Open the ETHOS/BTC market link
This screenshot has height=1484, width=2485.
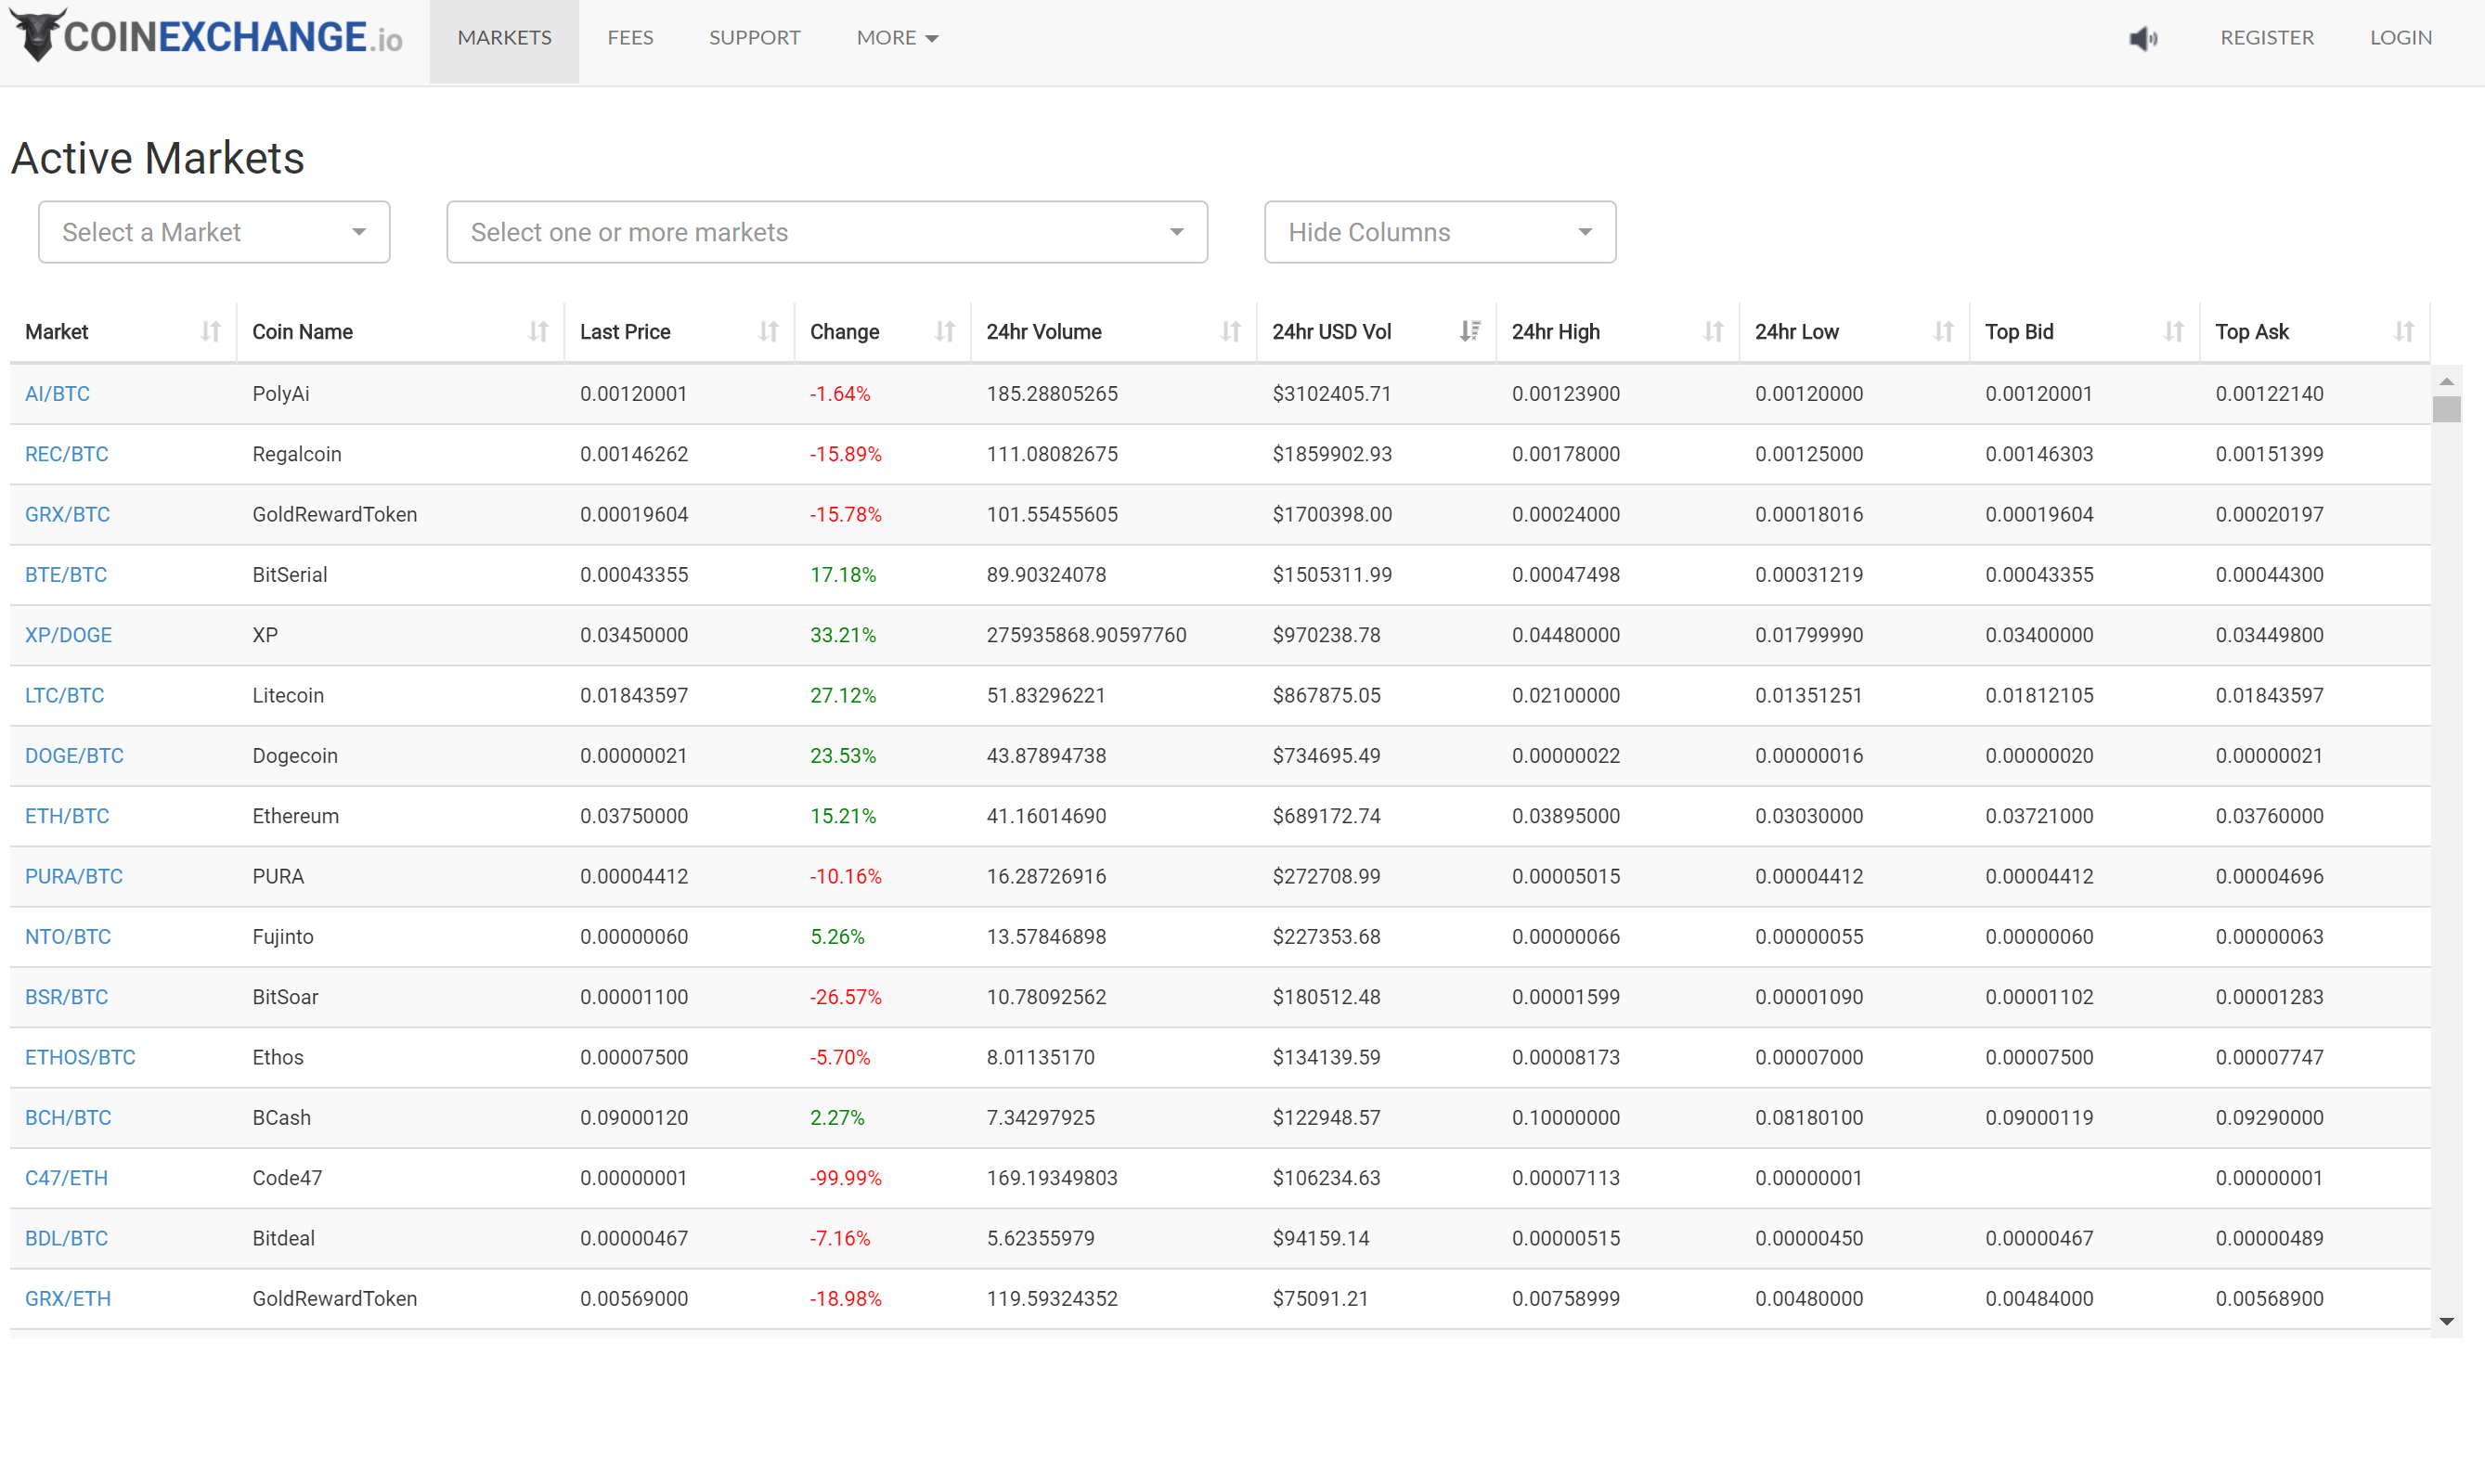(x=80, y=1057)
